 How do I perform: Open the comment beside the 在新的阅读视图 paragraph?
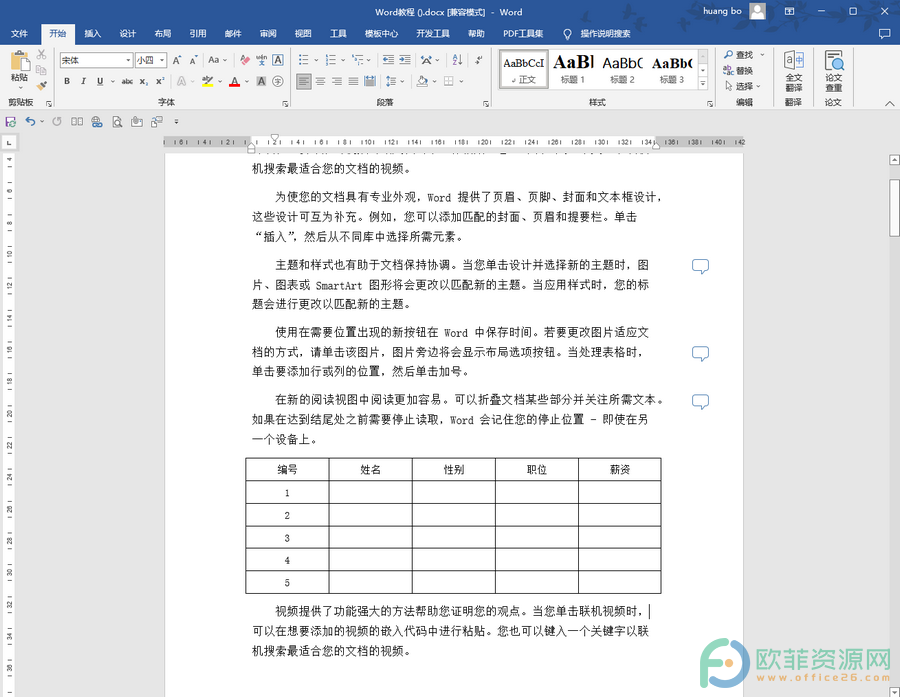tap(700, 402)
